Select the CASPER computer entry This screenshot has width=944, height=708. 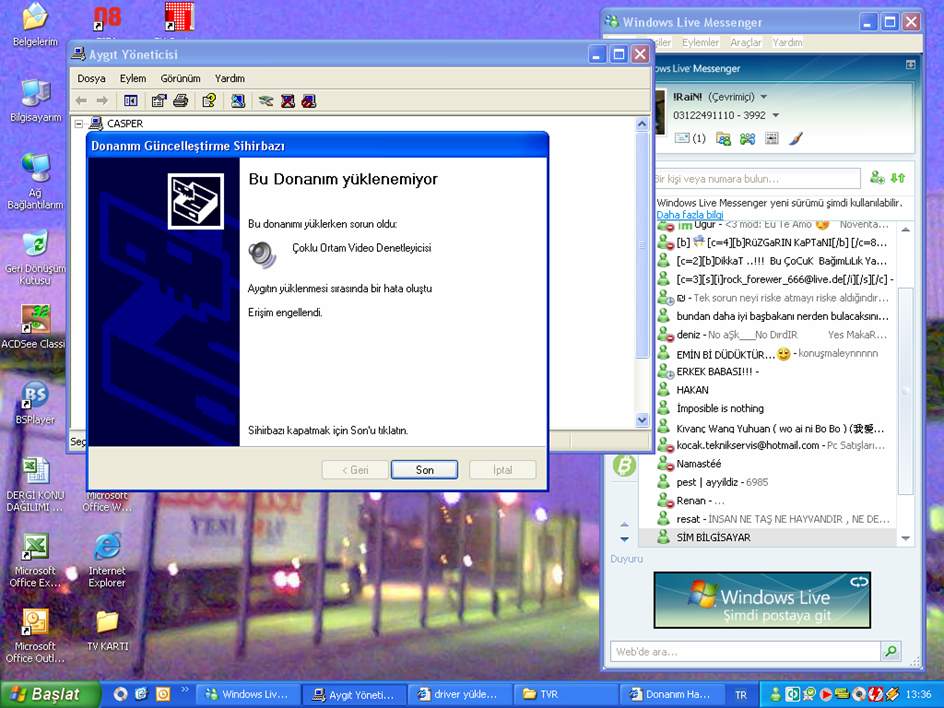(125, 124)
